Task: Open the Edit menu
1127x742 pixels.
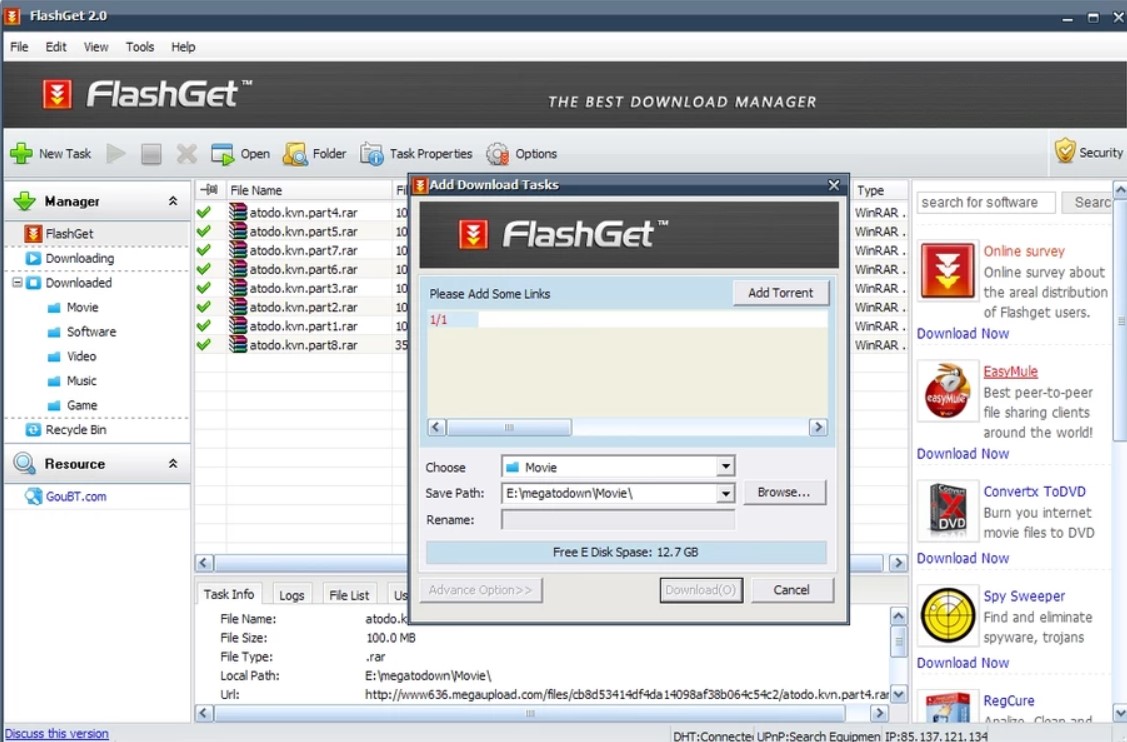Action: tap(56, 47)
